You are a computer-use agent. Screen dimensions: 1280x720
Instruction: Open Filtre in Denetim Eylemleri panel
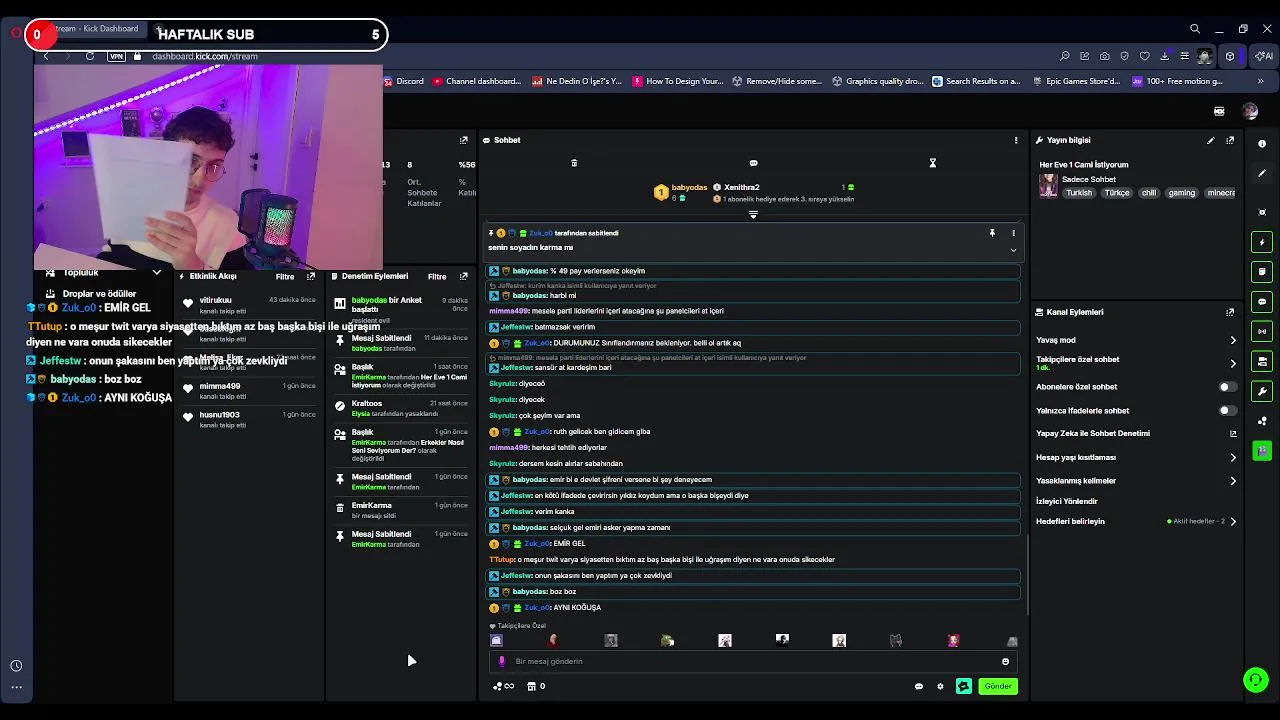[437, 277]
